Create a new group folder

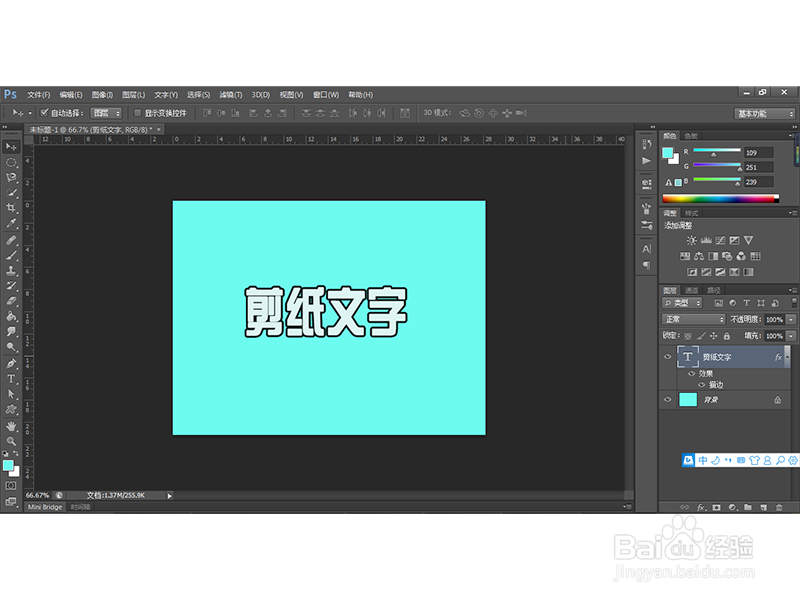coord(748,507)
